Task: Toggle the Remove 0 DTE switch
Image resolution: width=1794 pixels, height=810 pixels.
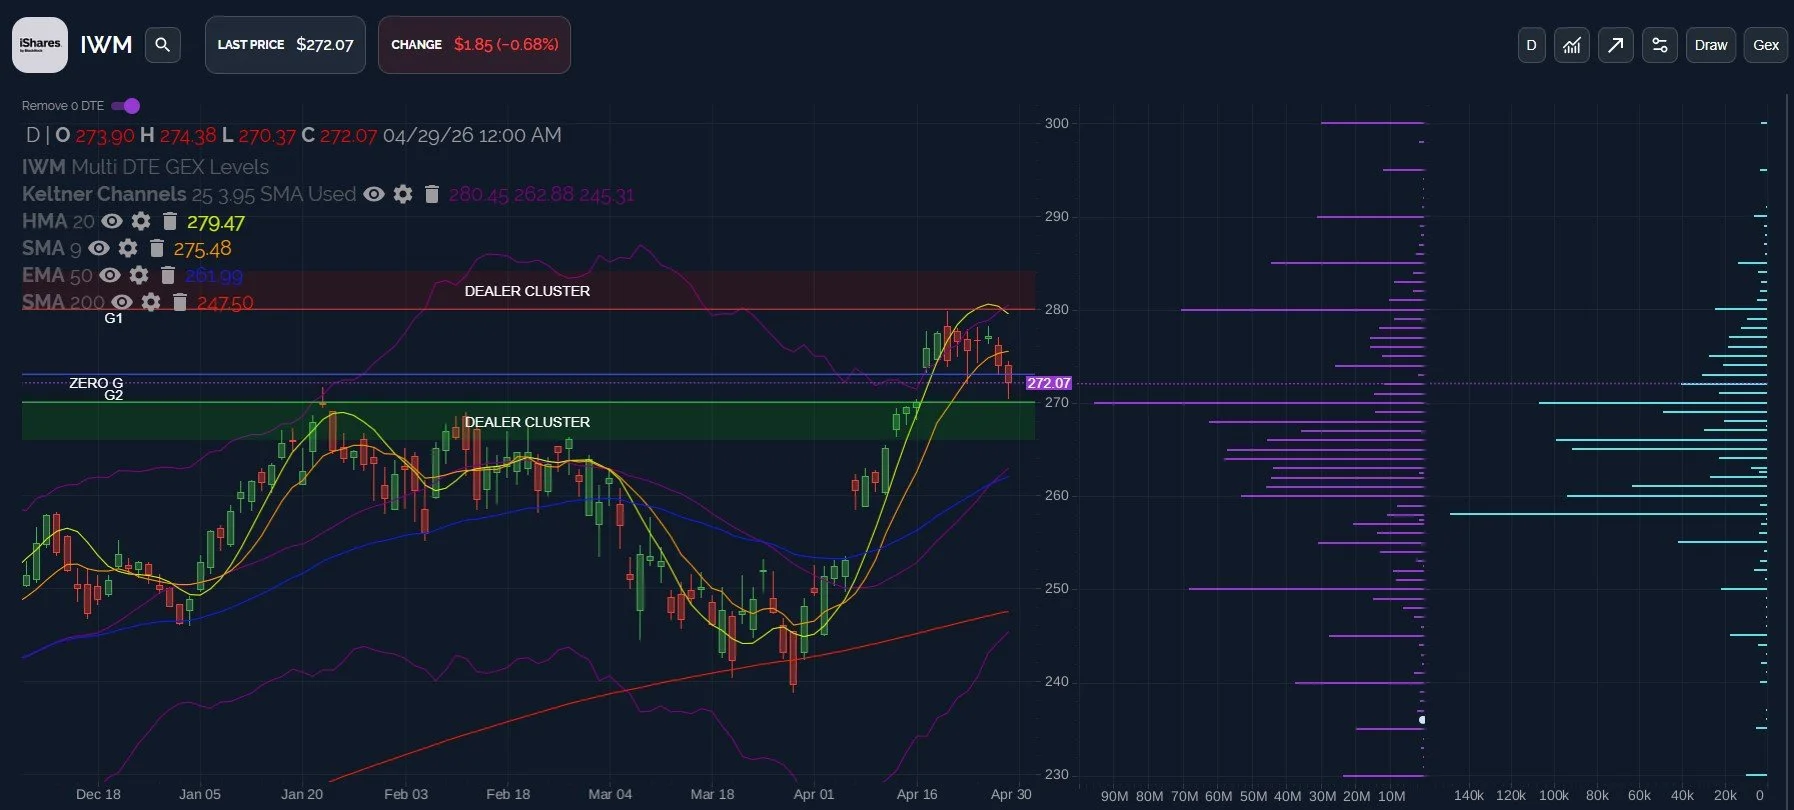Action: point(125,106)
